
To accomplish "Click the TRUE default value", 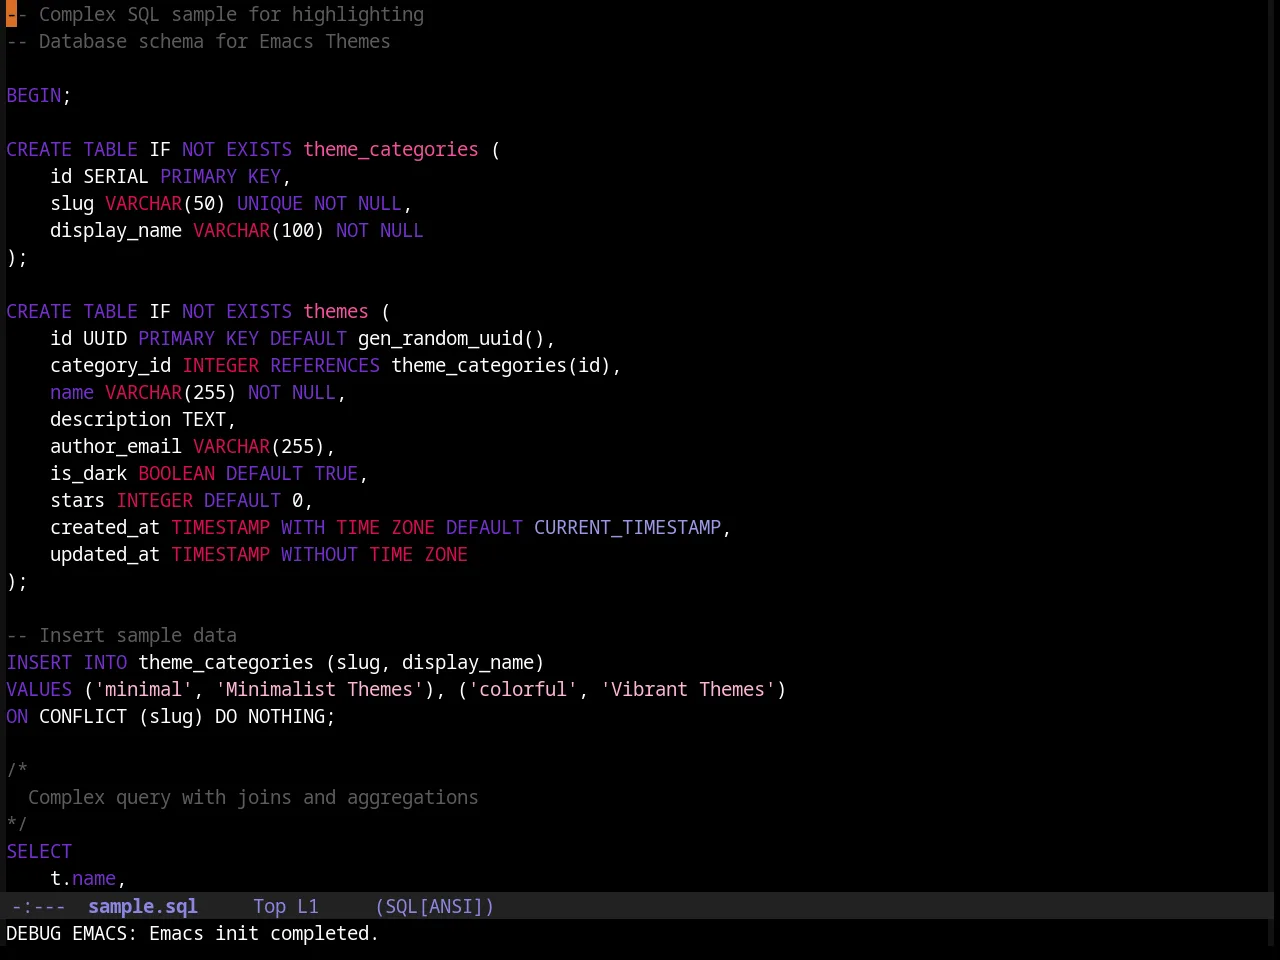I will 336,473.
